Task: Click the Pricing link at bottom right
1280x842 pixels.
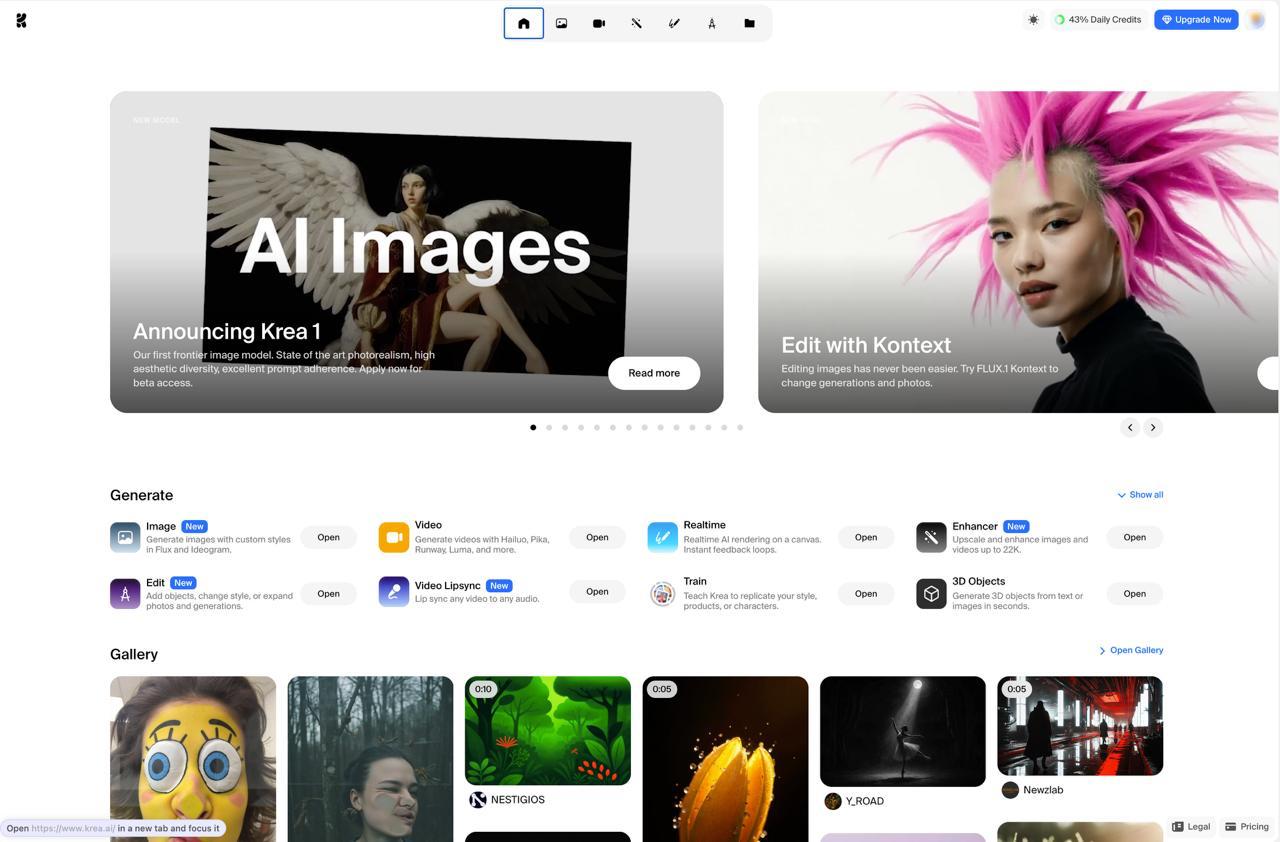Action: click(1247, 827)
